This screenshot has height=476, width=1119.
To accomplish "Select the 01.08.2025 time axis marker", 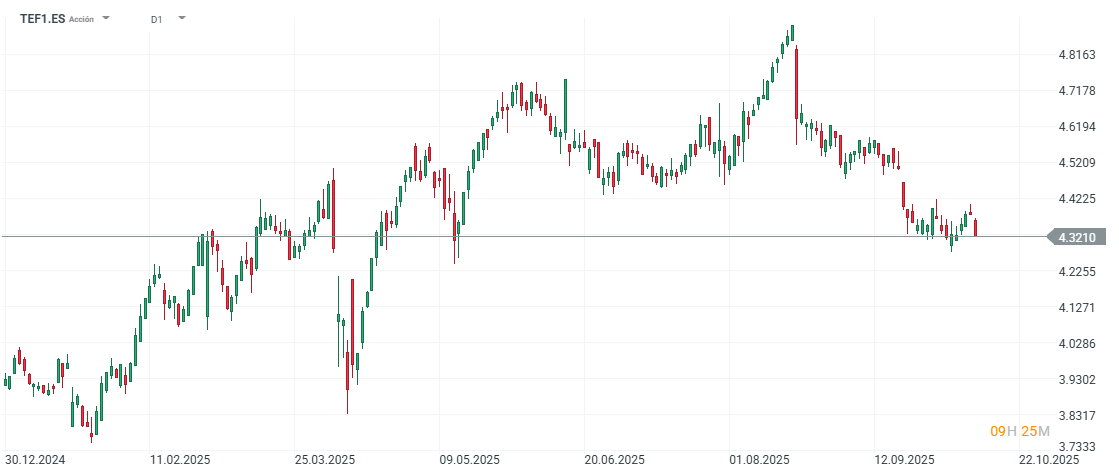I will [760, 460].
